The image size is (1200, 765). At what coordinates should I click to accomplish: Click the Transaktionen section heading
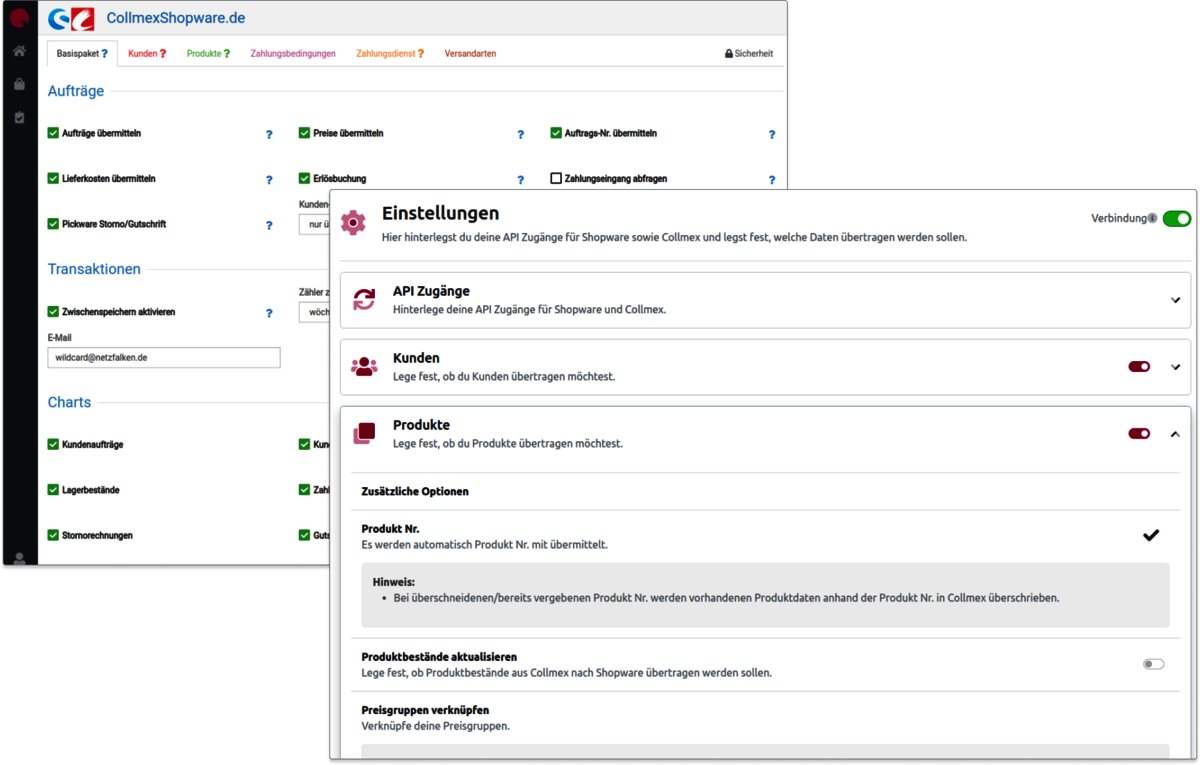coord(94,269)
